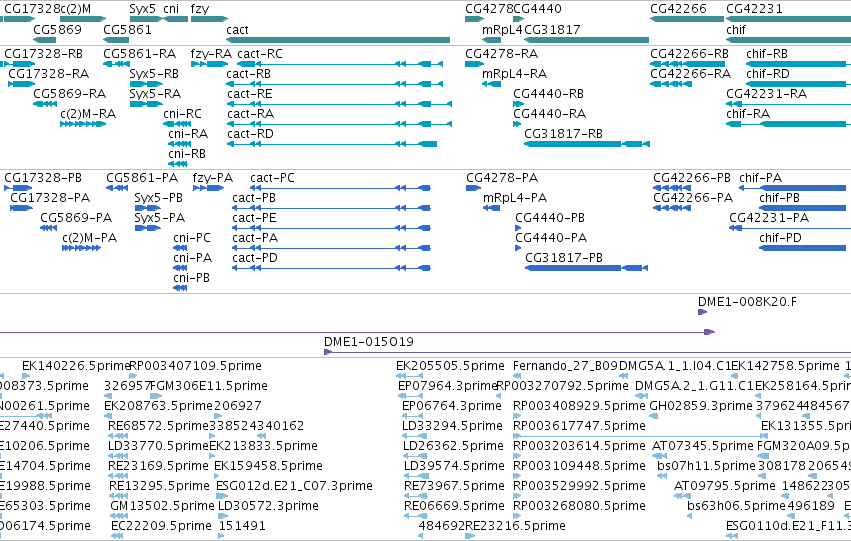Select the c(2)M-RA transcript

pyautogui.click(x=83, y=124)
